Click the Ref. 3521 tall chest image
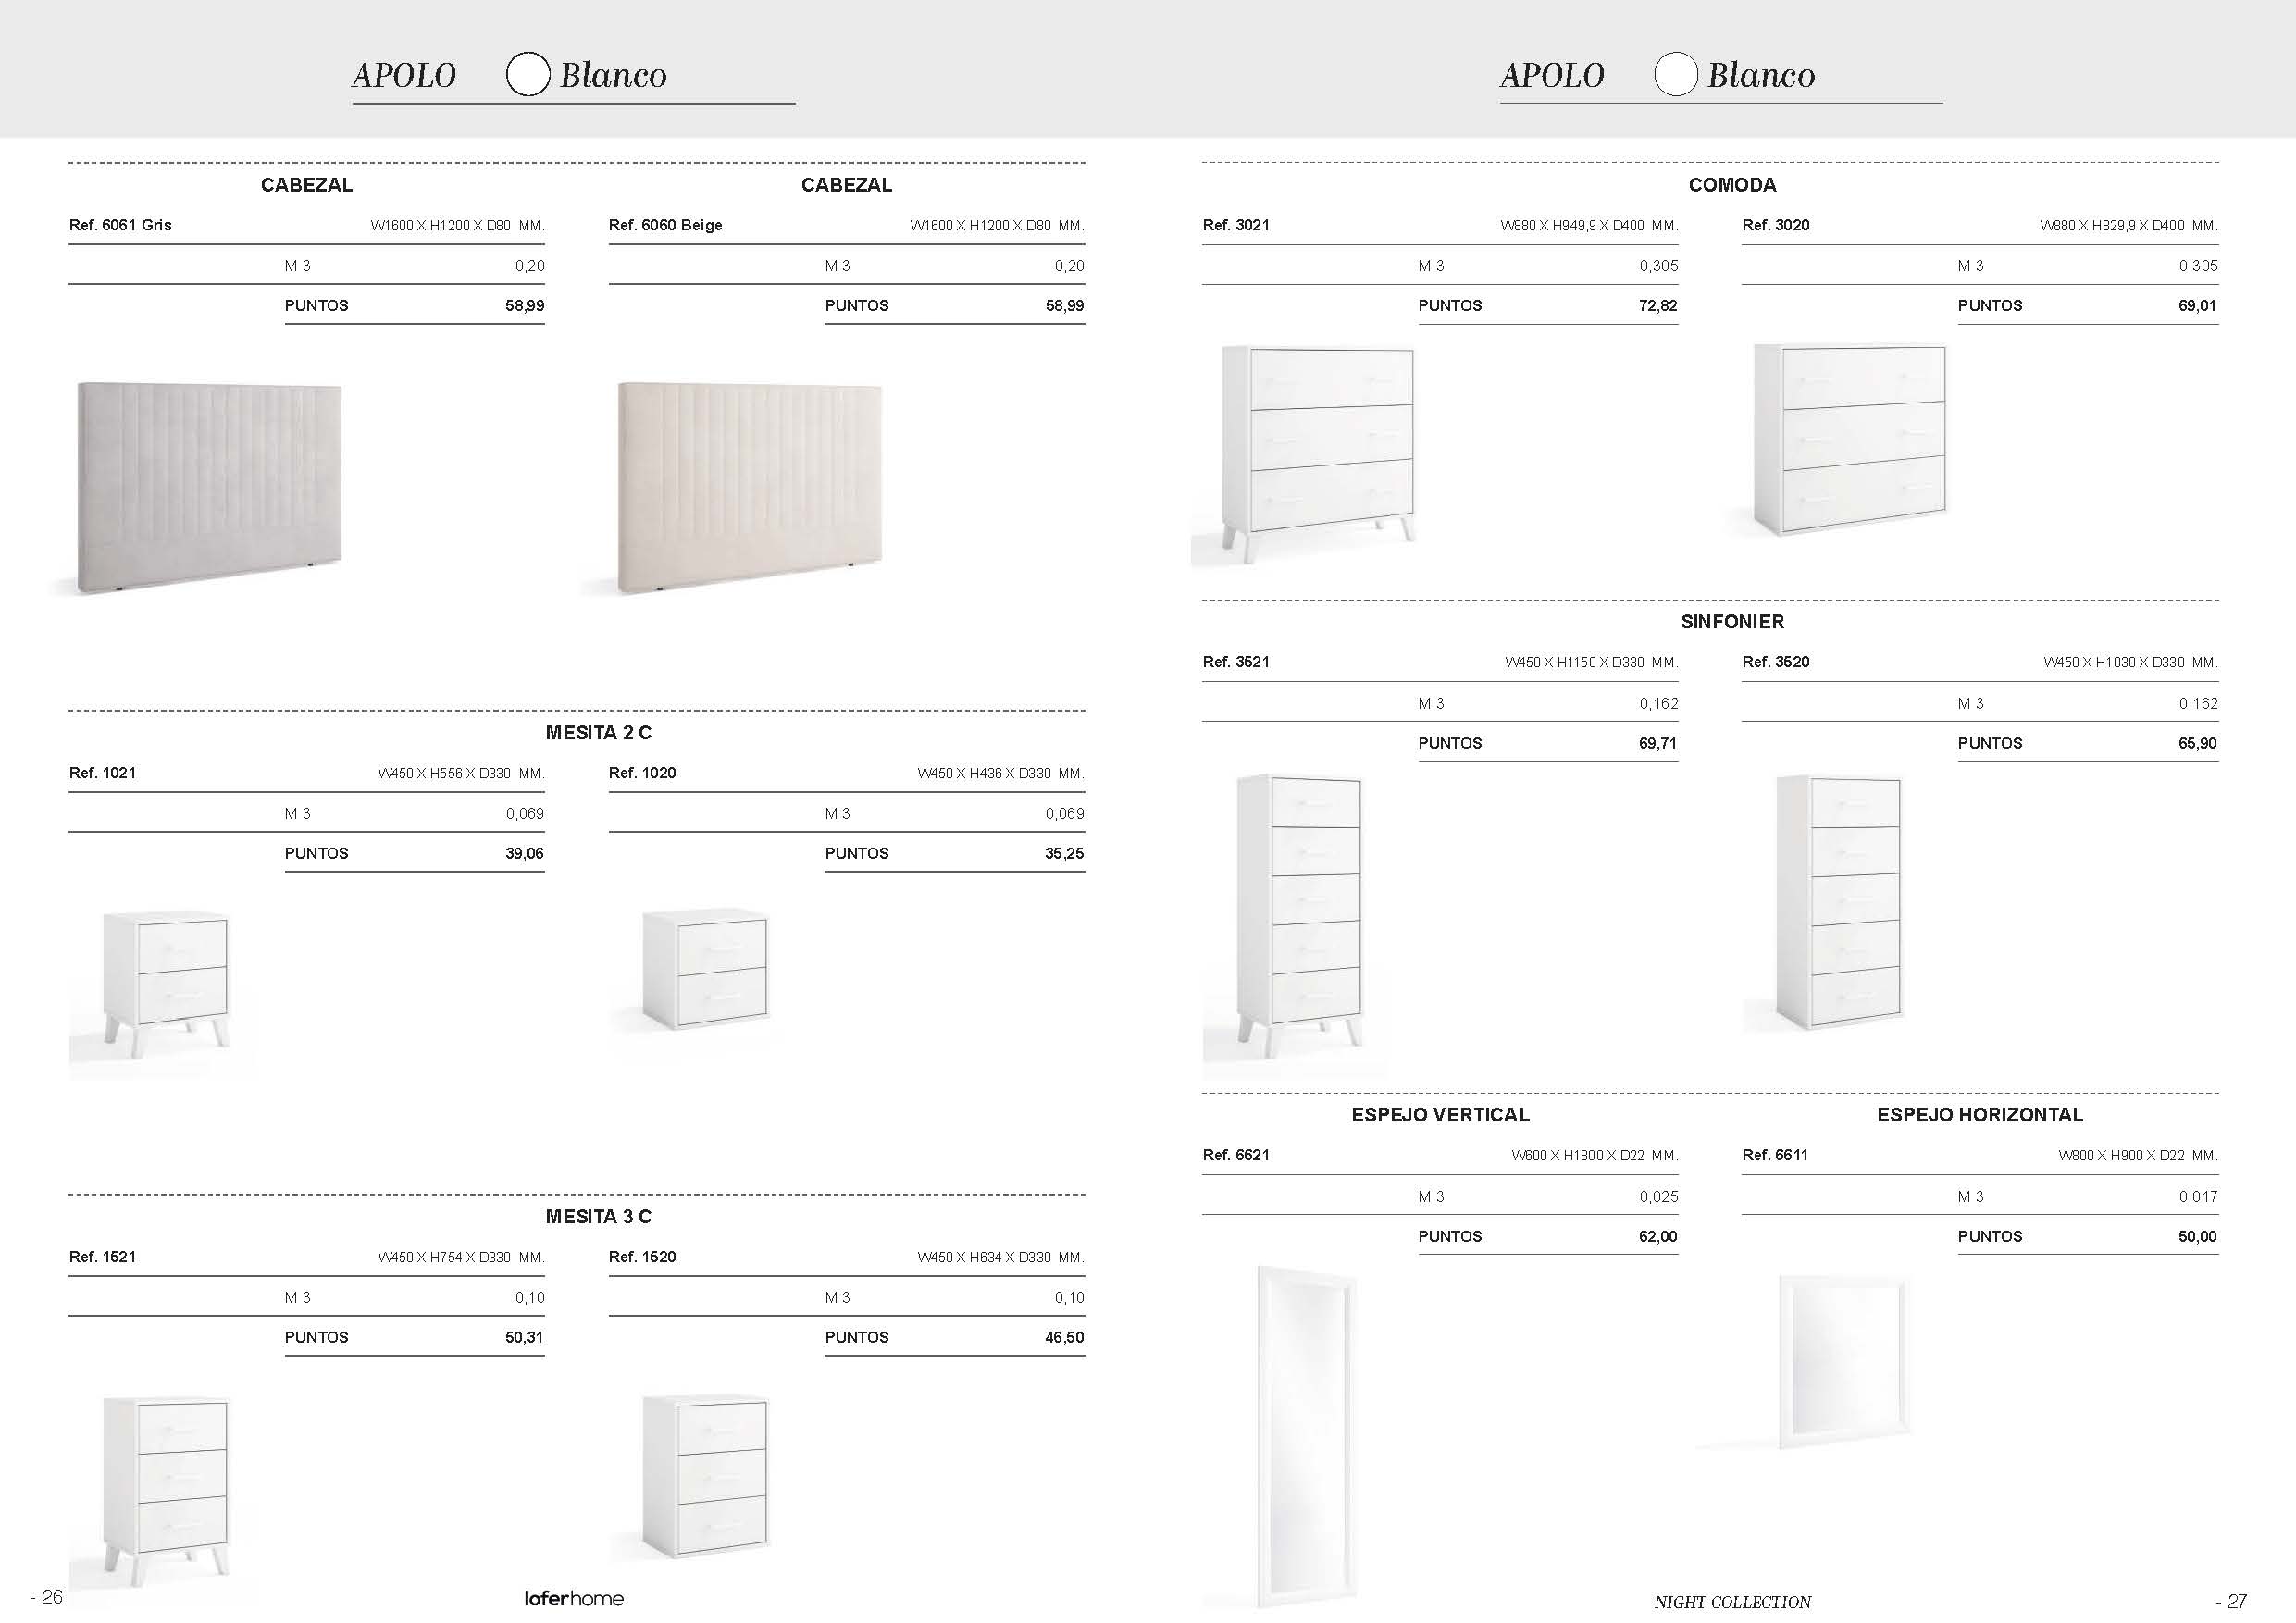 pos(1299,915)
